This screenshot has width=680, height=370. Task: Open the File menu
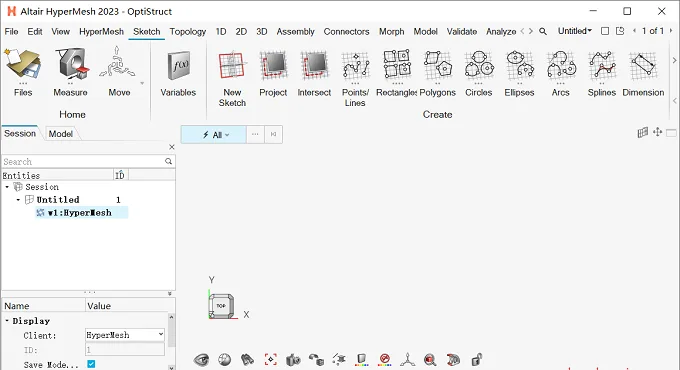coord(11,32)
